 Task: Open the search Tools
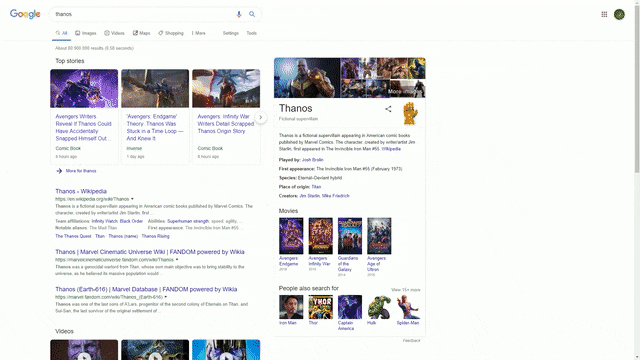point(251,33)
